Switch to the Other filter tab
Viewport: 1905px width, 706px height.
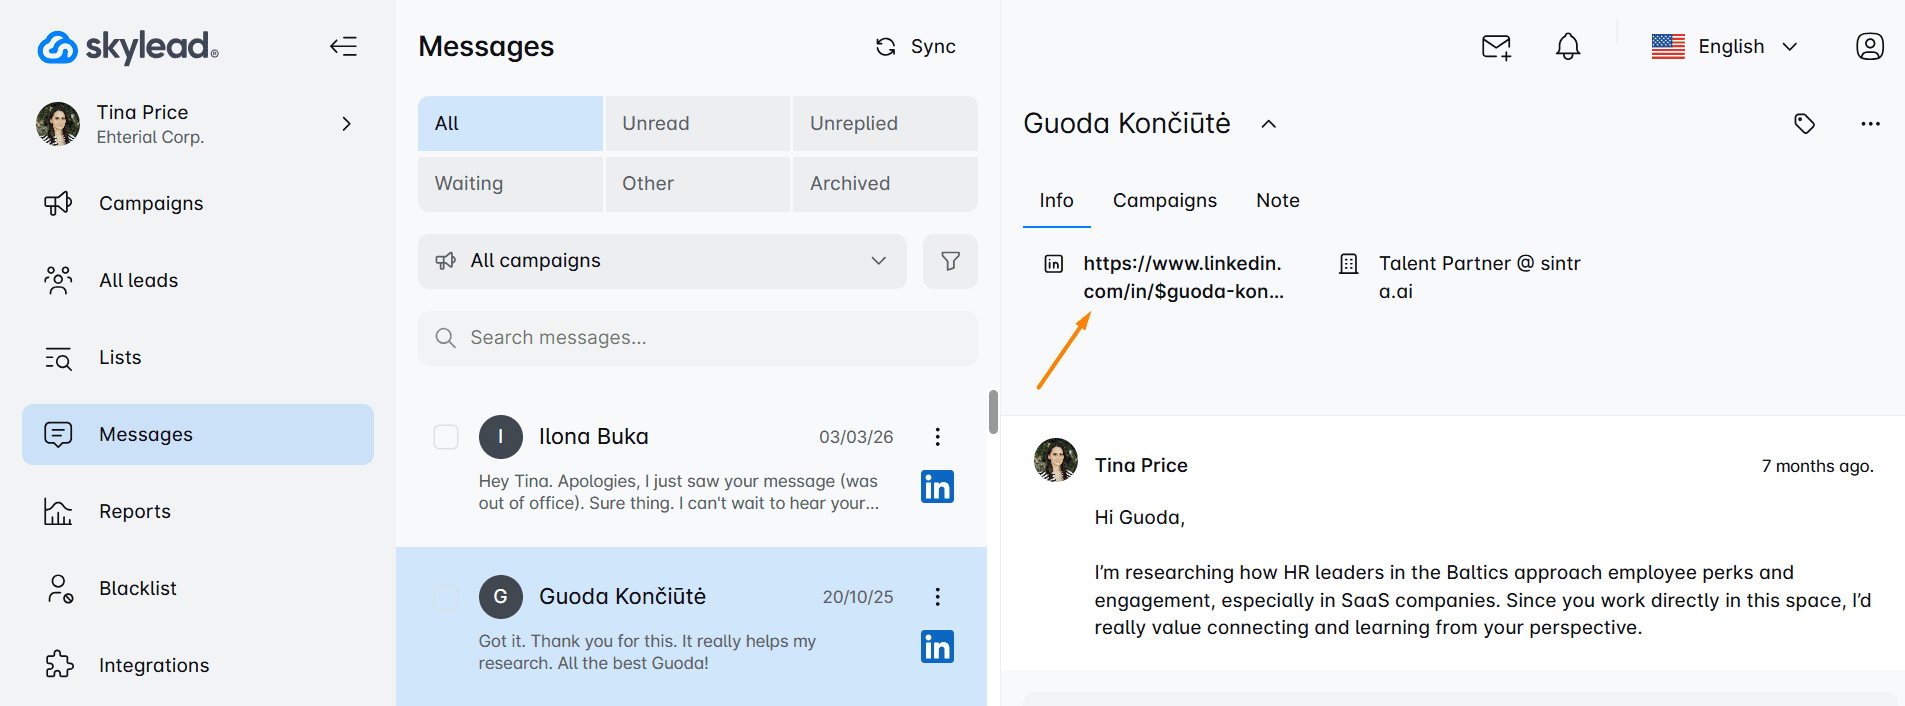tap(698, 183)
